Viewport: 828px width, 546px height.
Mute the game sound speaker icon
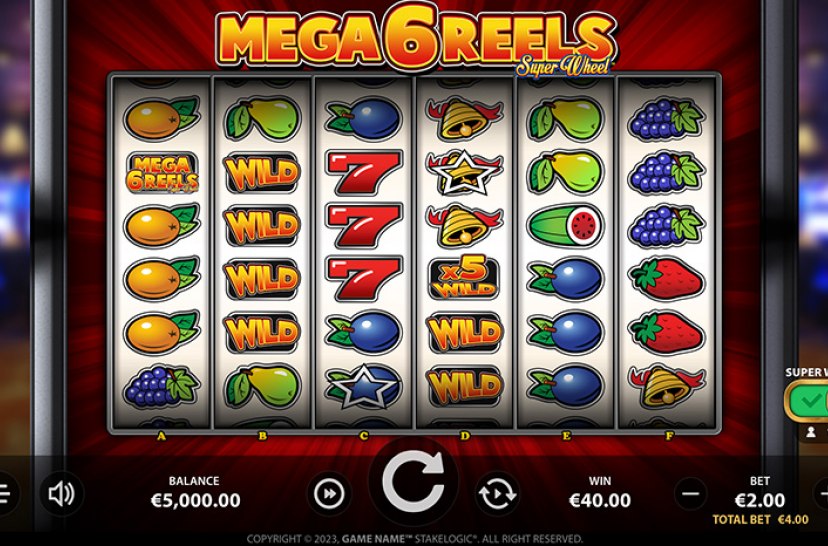click(x=62, y=494)
